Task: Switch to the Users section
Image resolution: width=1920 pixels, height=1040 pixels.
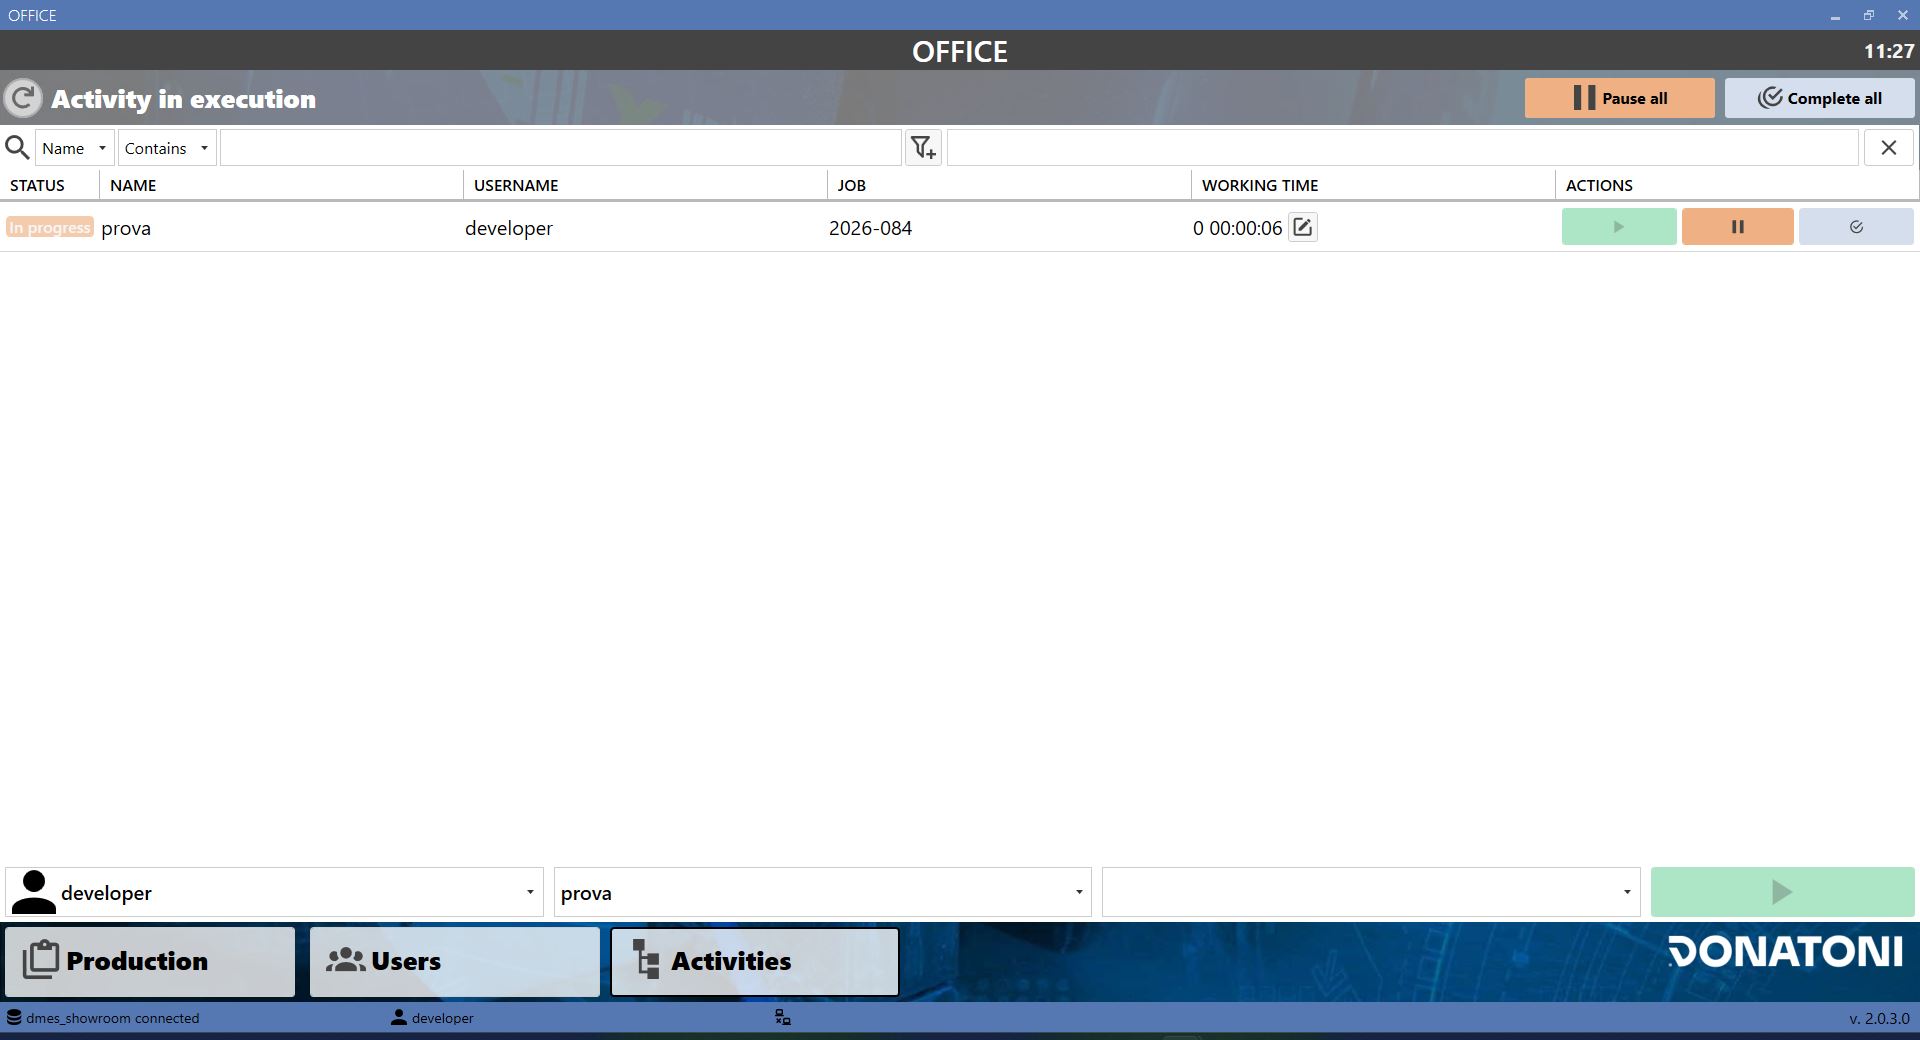Action: point(454,961)
